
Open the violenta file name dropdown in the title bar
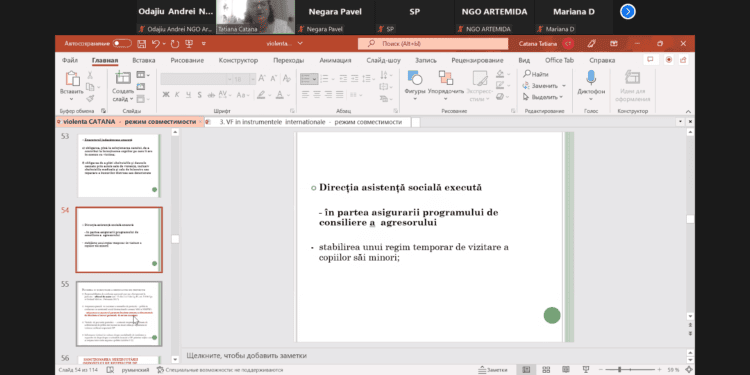click(300, 44)
